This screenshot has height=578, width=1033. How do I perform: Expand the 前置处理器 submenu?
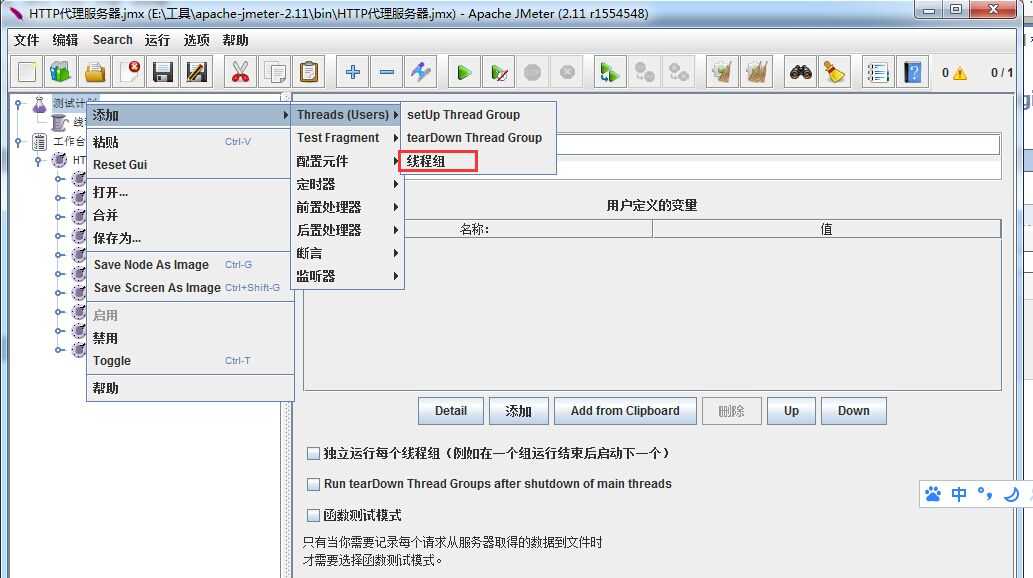click(347, 207)
